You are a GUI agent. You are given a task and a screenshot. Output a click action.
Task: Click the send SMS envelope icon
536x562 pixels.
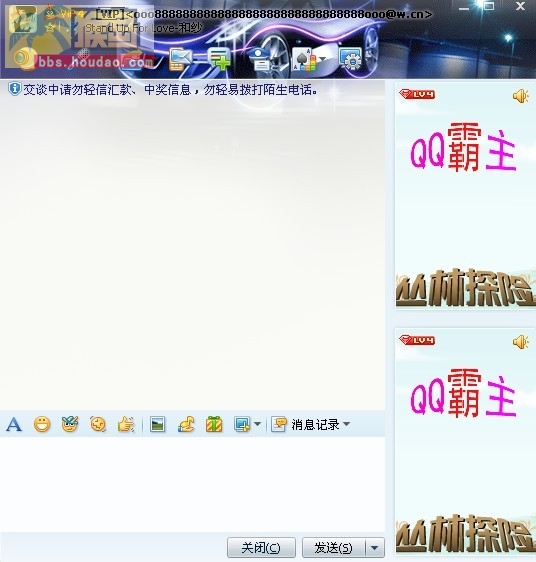(181, 59)
